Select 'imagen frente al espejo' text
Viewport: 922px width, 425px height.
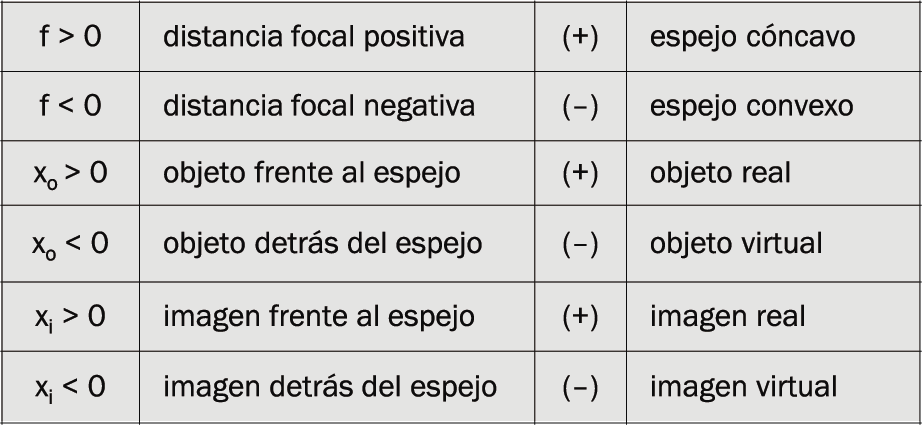coord(319,317)
